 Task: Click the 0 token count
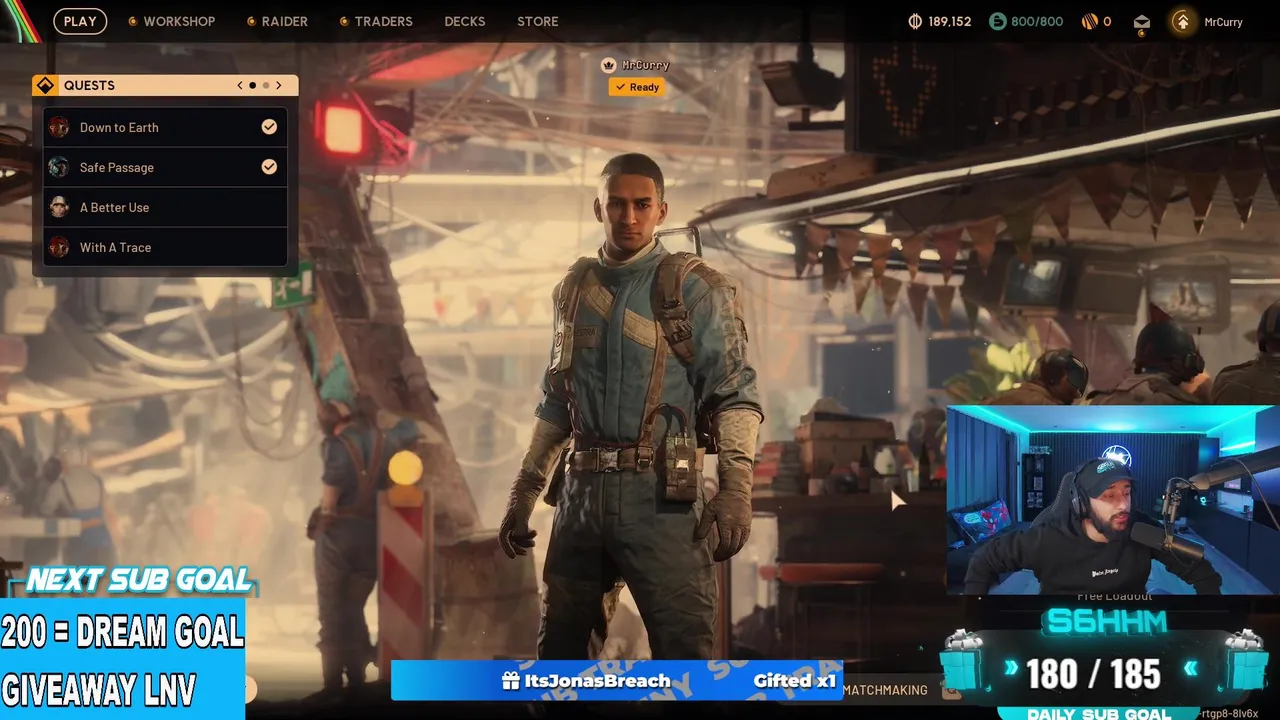1107,21
